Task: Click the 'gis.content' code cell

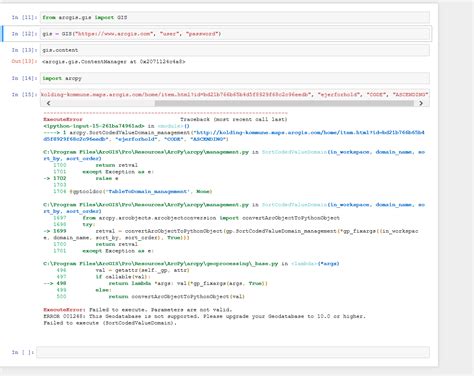Action: tap(235, 50)
